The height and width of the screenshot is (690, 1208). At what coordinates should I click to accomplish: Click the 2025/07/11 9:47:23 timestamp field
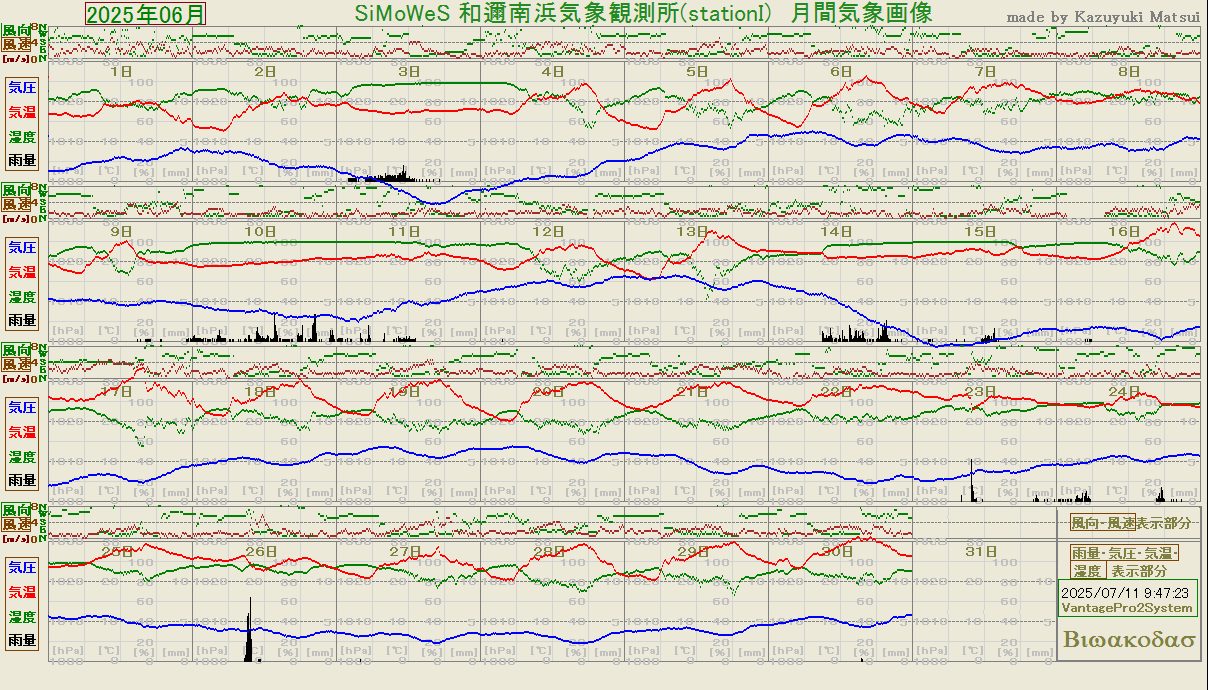pyautogui.click(x=1124, y=593)
